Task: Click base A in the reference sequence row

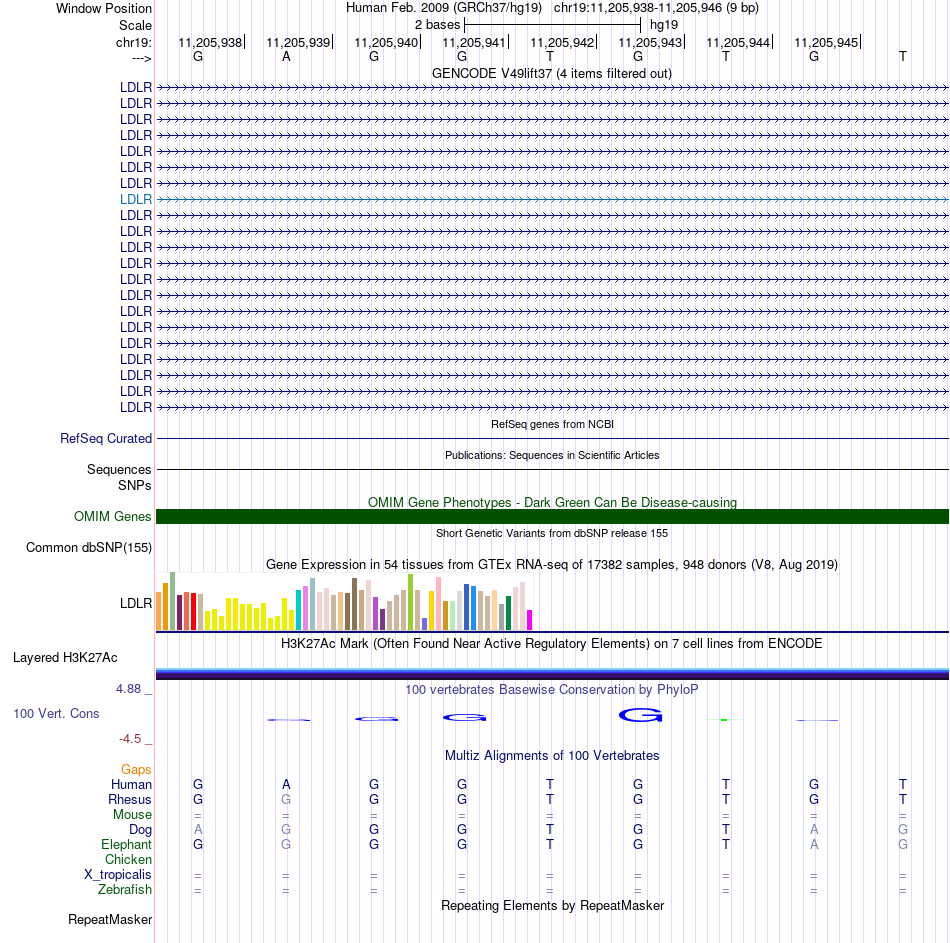Action: [286, 56]
